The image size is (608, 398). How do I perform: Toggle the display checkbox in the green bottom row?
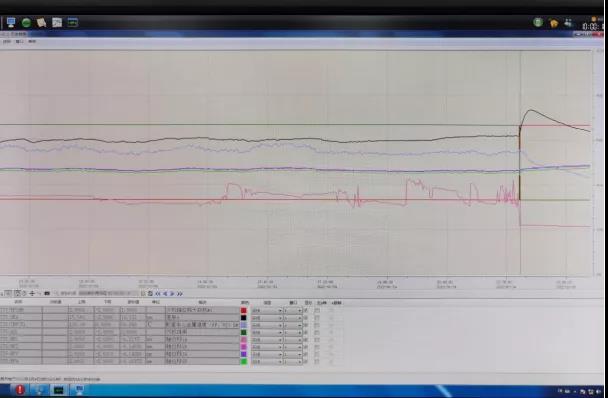coord(306,362)
